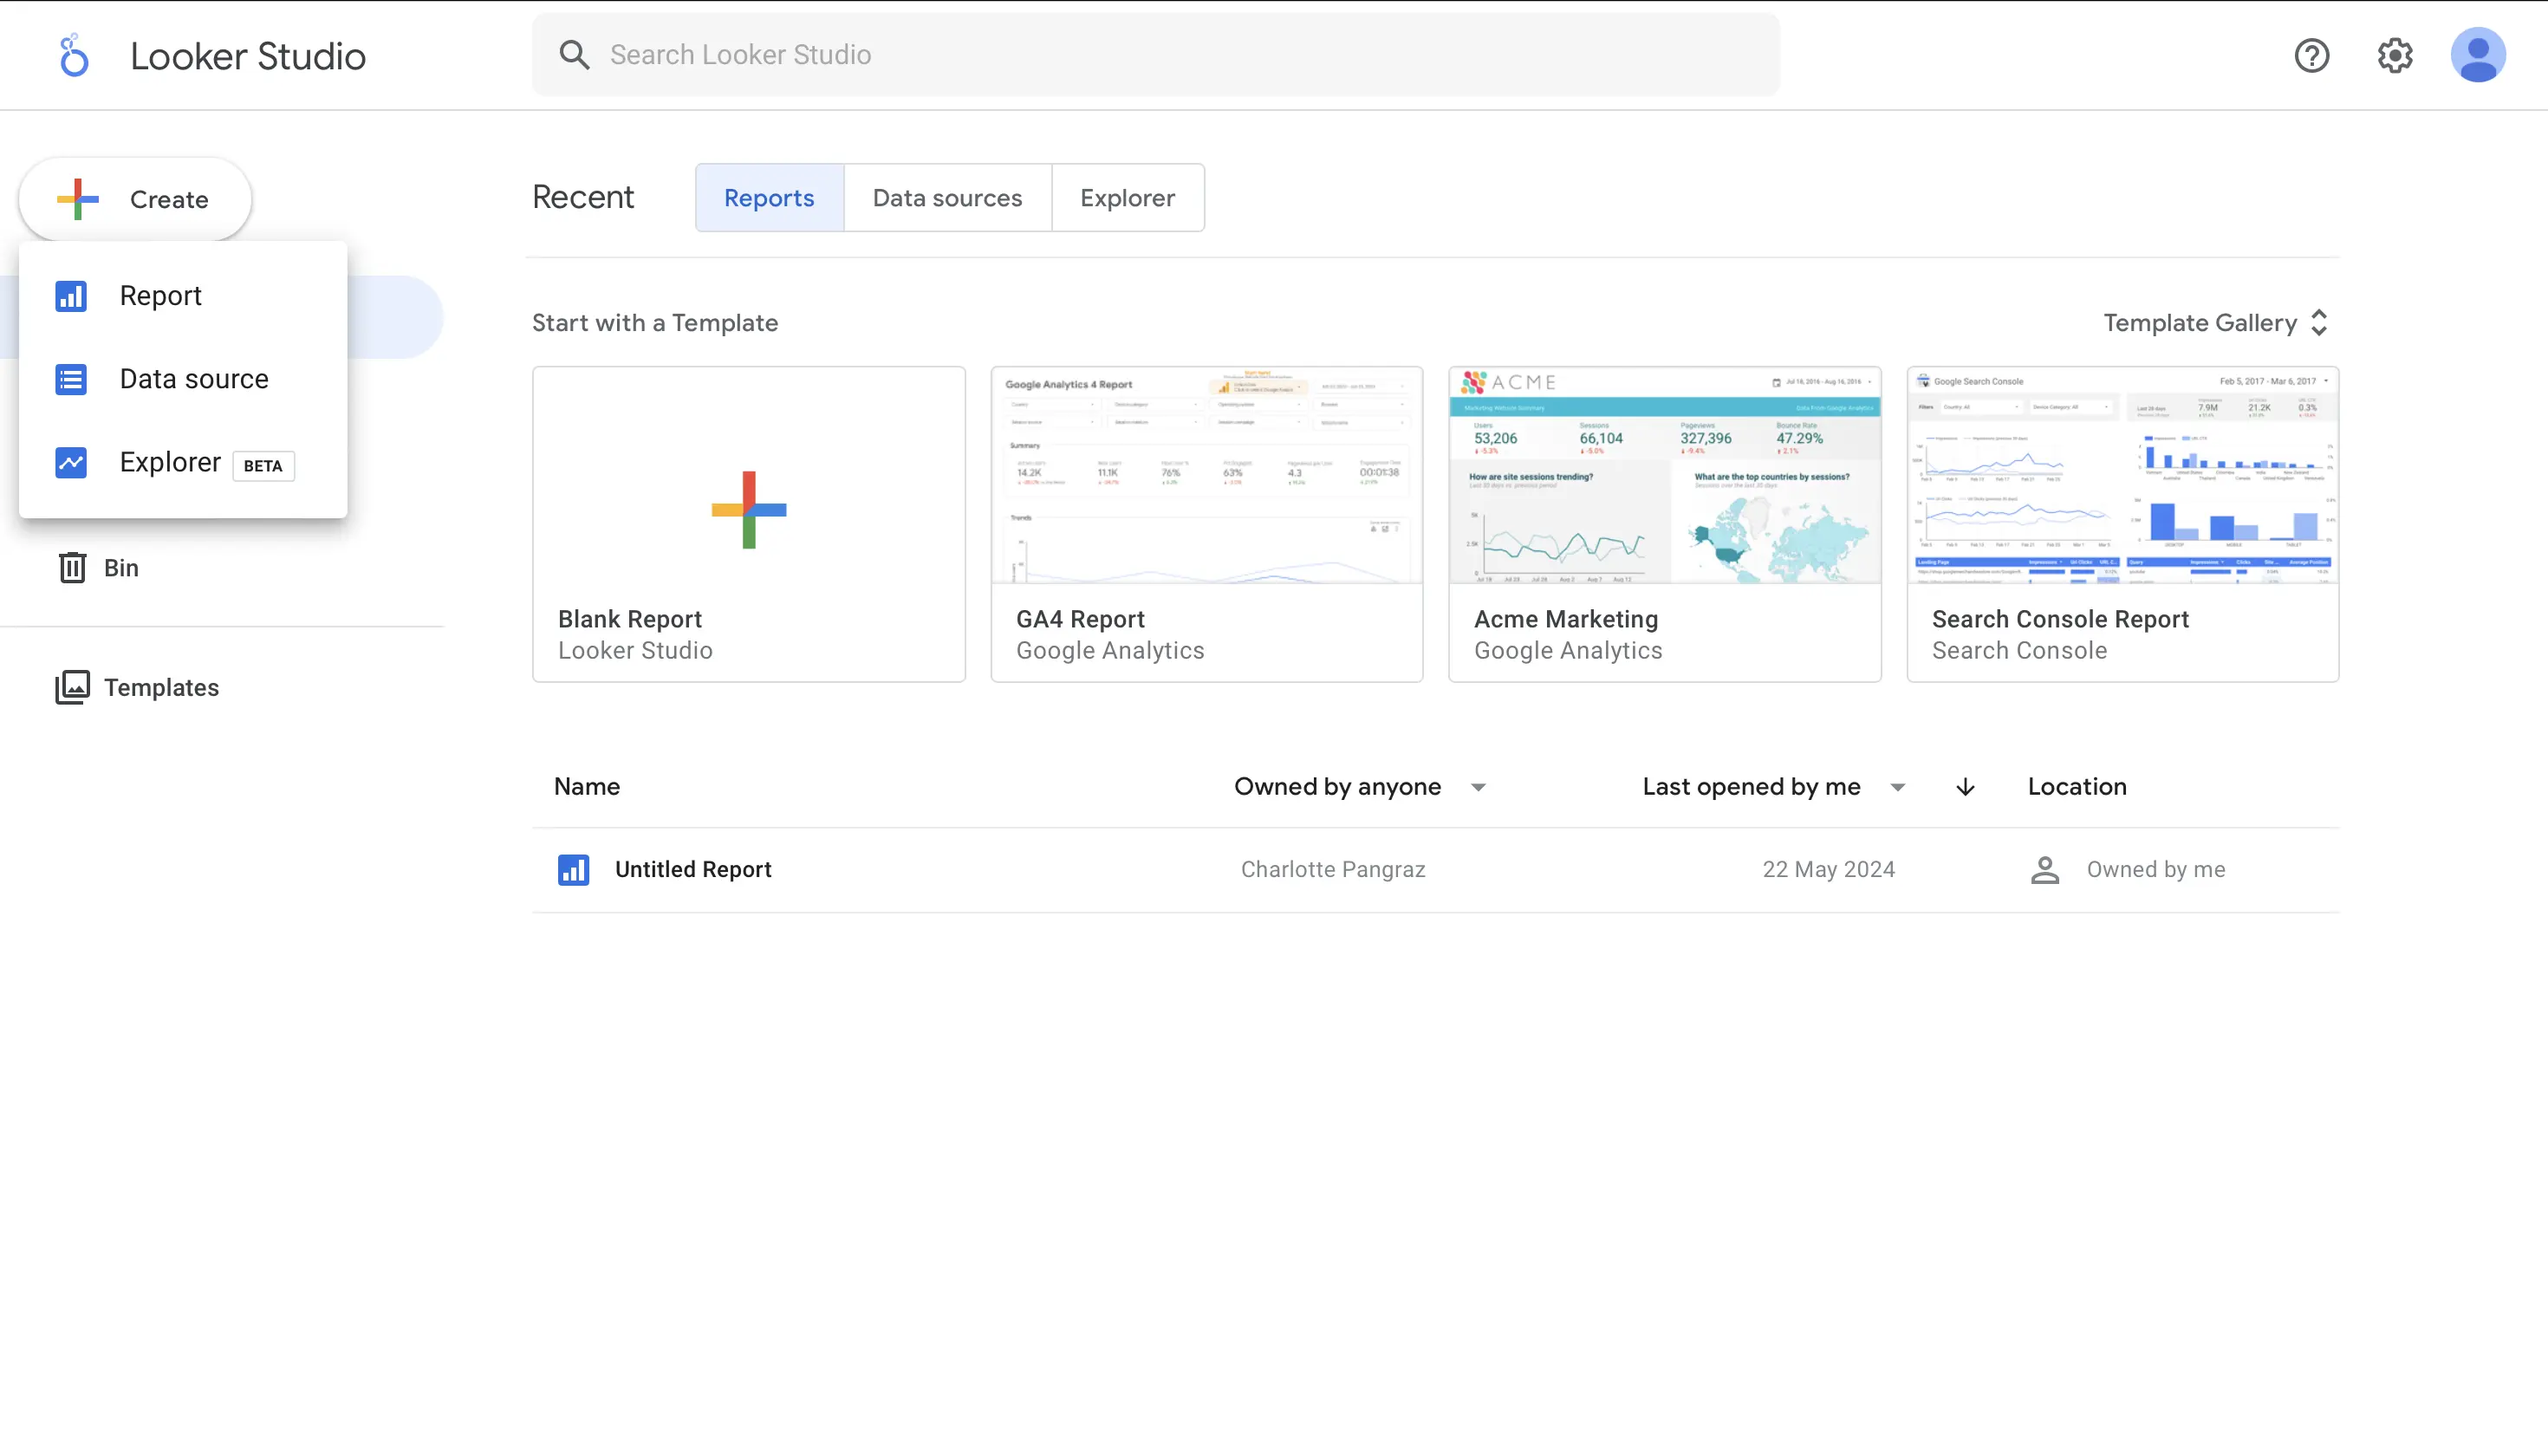Click the Untitled Report file icon
Image resolution: width=2548 pixels, height=1456 pixels.
[x=573, y=870]
